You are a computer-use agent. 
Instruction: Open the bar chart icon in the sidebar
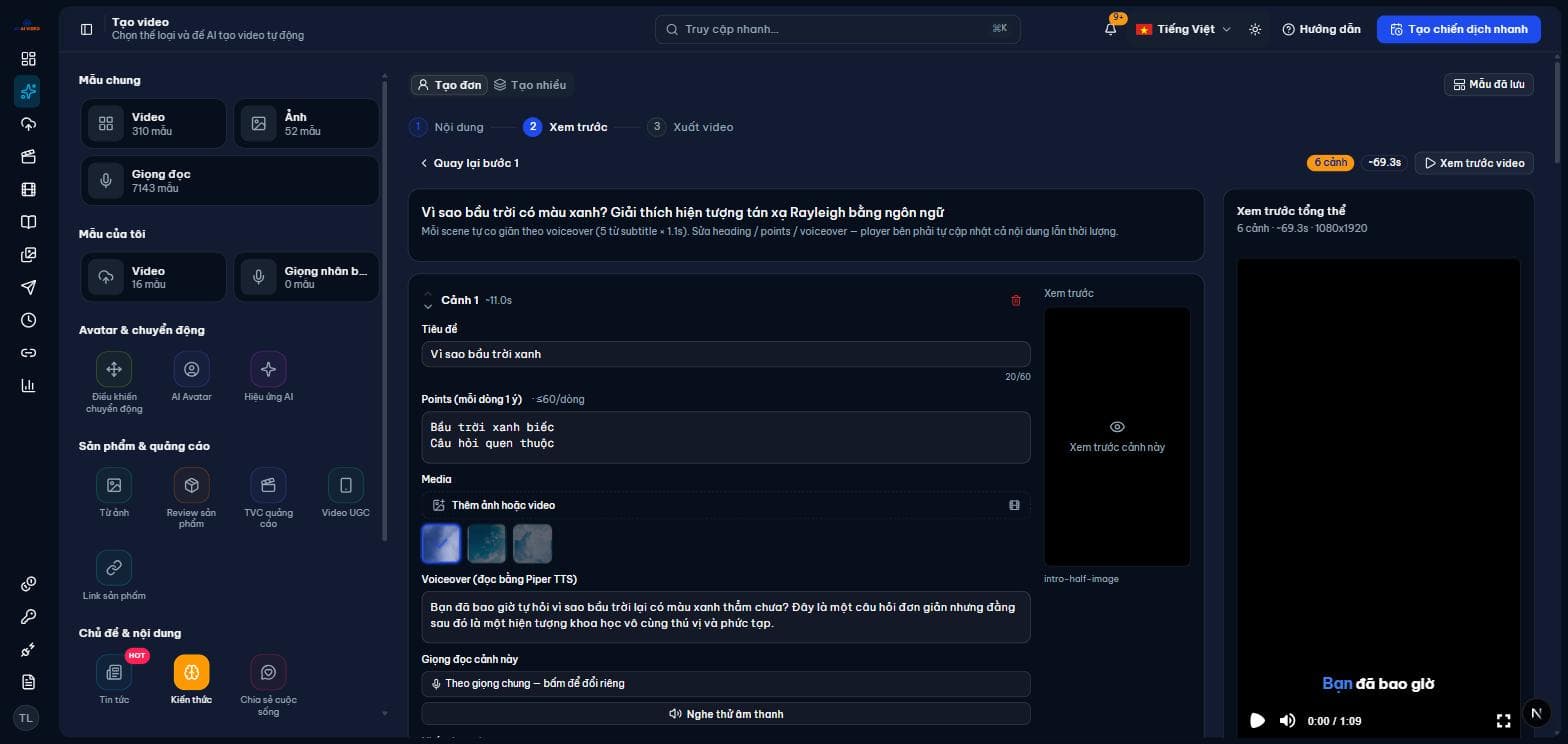(28, 386)
